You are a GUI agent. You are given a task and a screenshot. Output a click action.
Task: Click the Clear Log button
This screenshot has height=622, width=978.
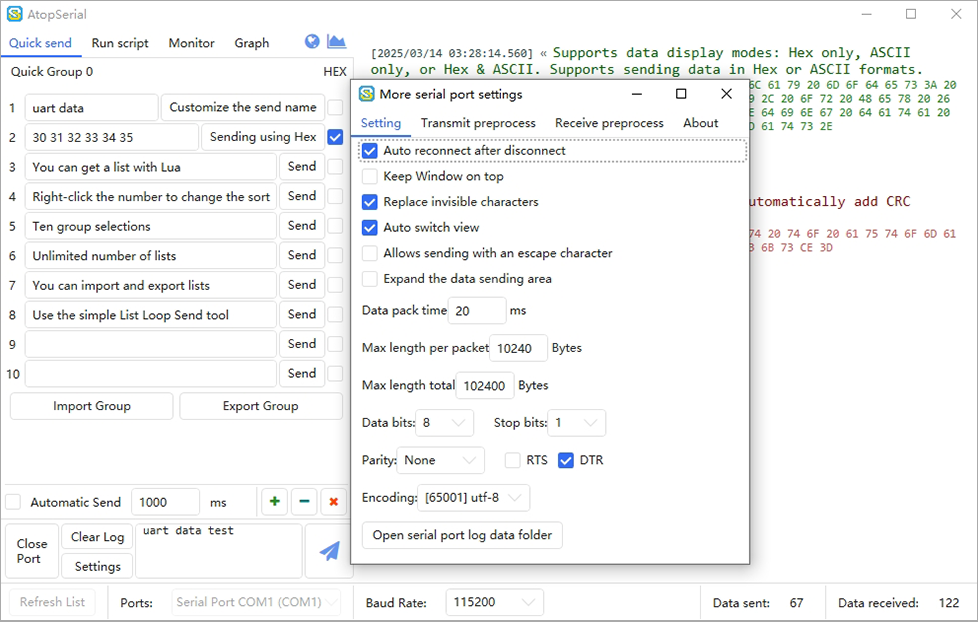pyautogui.click(x=97, y=537)
